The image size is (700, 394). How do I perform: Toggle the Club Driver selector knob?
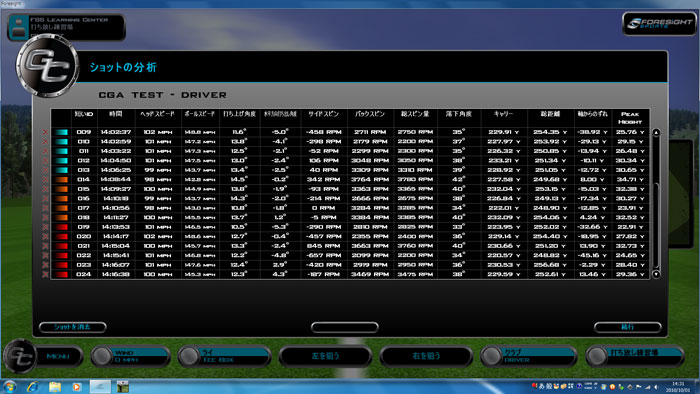click(492, 356)
